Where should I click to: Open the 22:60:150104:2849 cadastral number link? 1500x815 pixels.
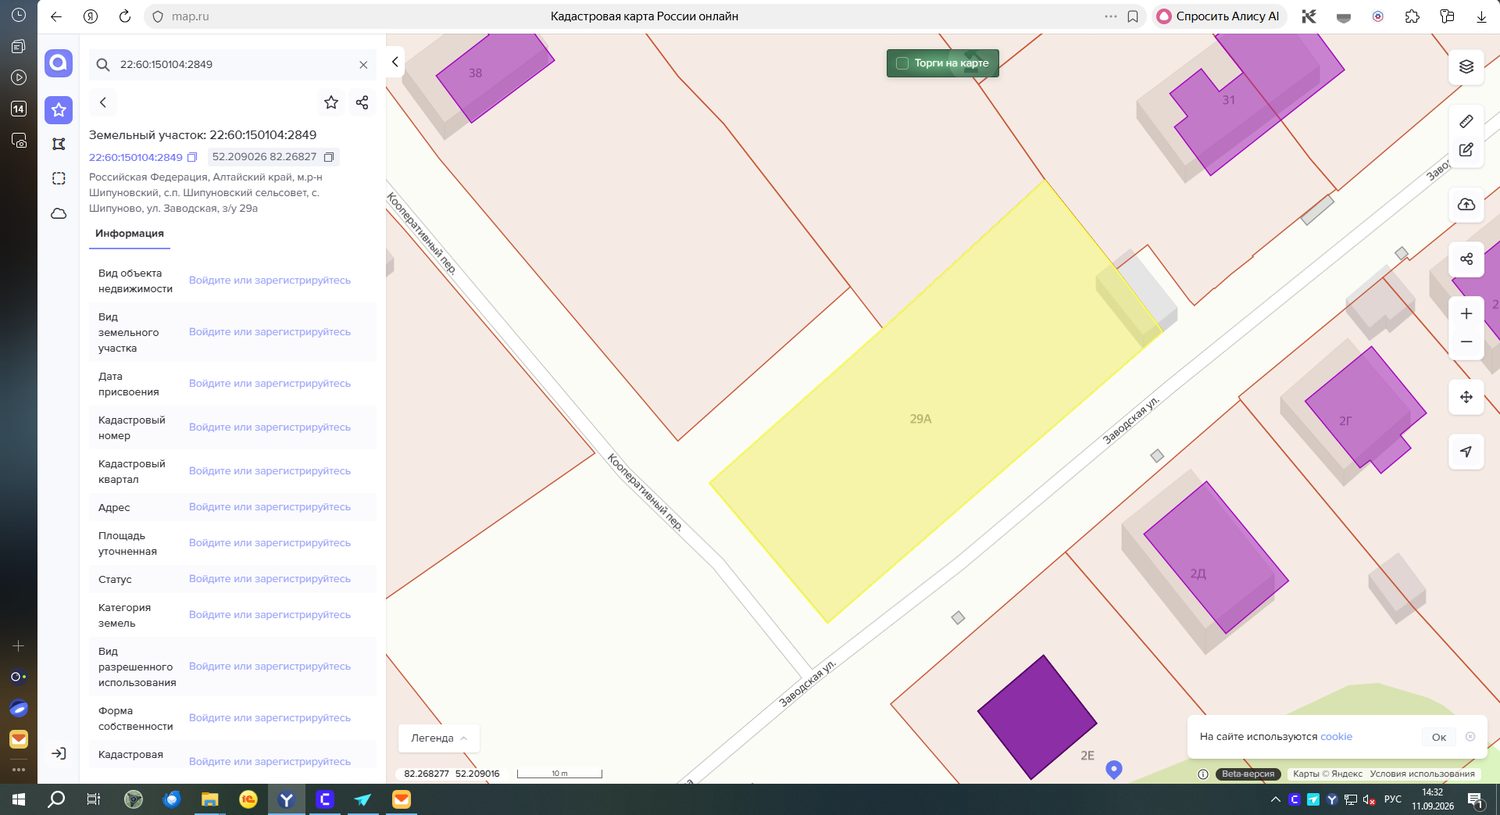pos(136,157)
